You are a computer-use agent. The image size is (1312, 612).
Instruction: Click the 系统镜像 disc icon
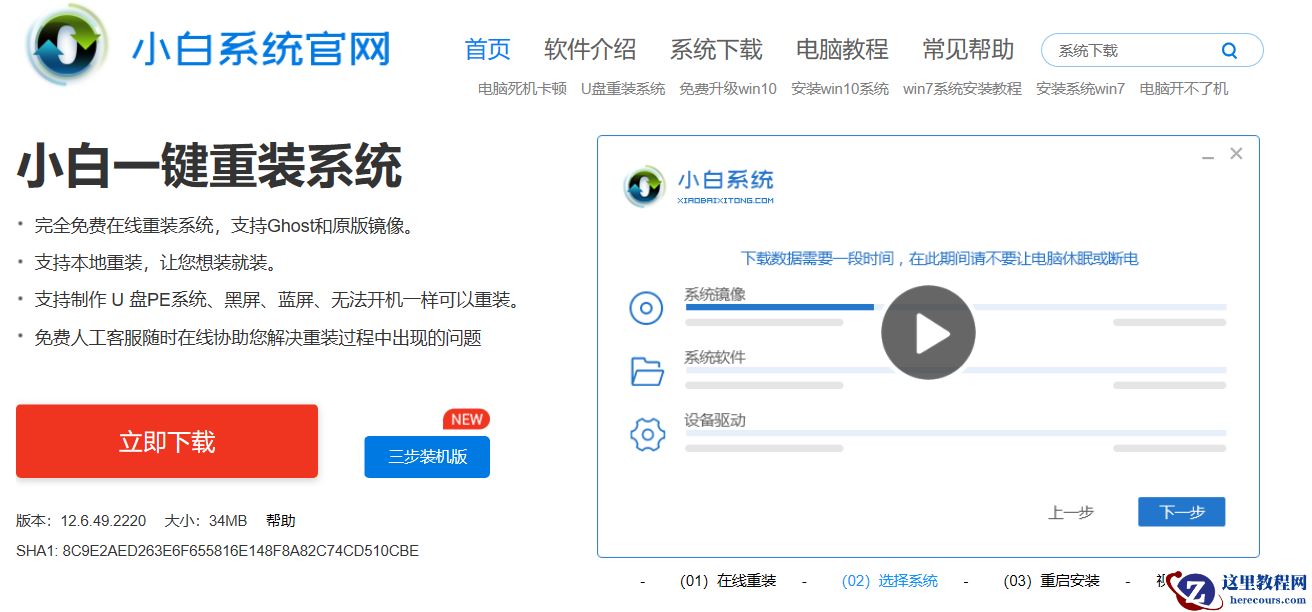click(x=646, y=308)
